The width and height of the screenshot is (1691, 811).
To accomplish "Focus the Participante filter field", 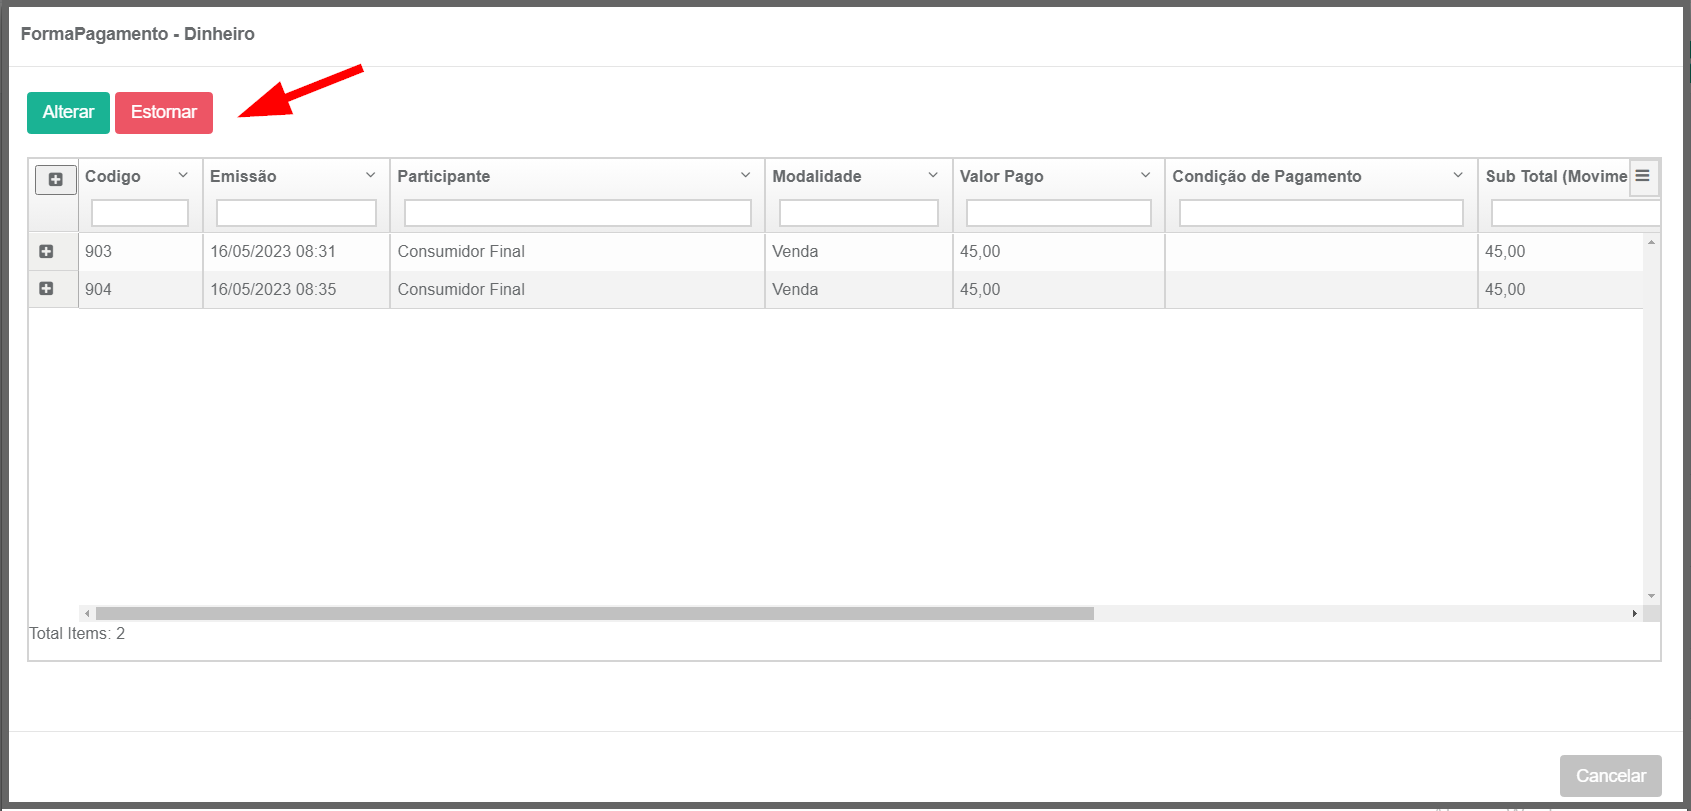I will click(577, 213).
